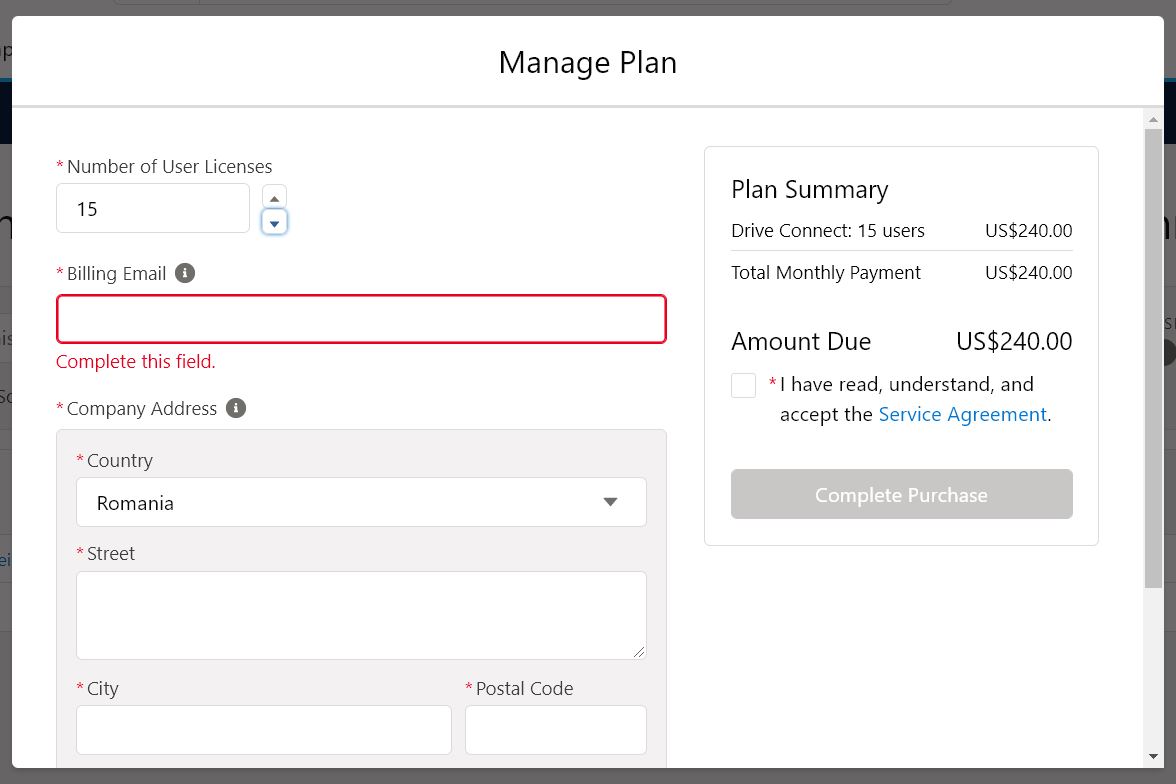Click the modal scrollbar down arrow
Viewport: 1176px width, 784px height.
click(x=1154, y=756)
